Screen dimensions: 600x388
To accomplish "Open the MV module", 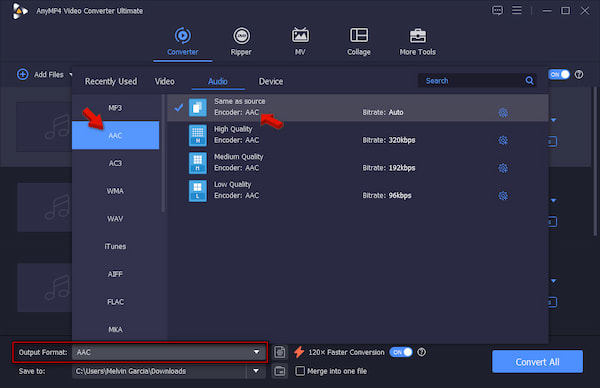I will [300, 41].
